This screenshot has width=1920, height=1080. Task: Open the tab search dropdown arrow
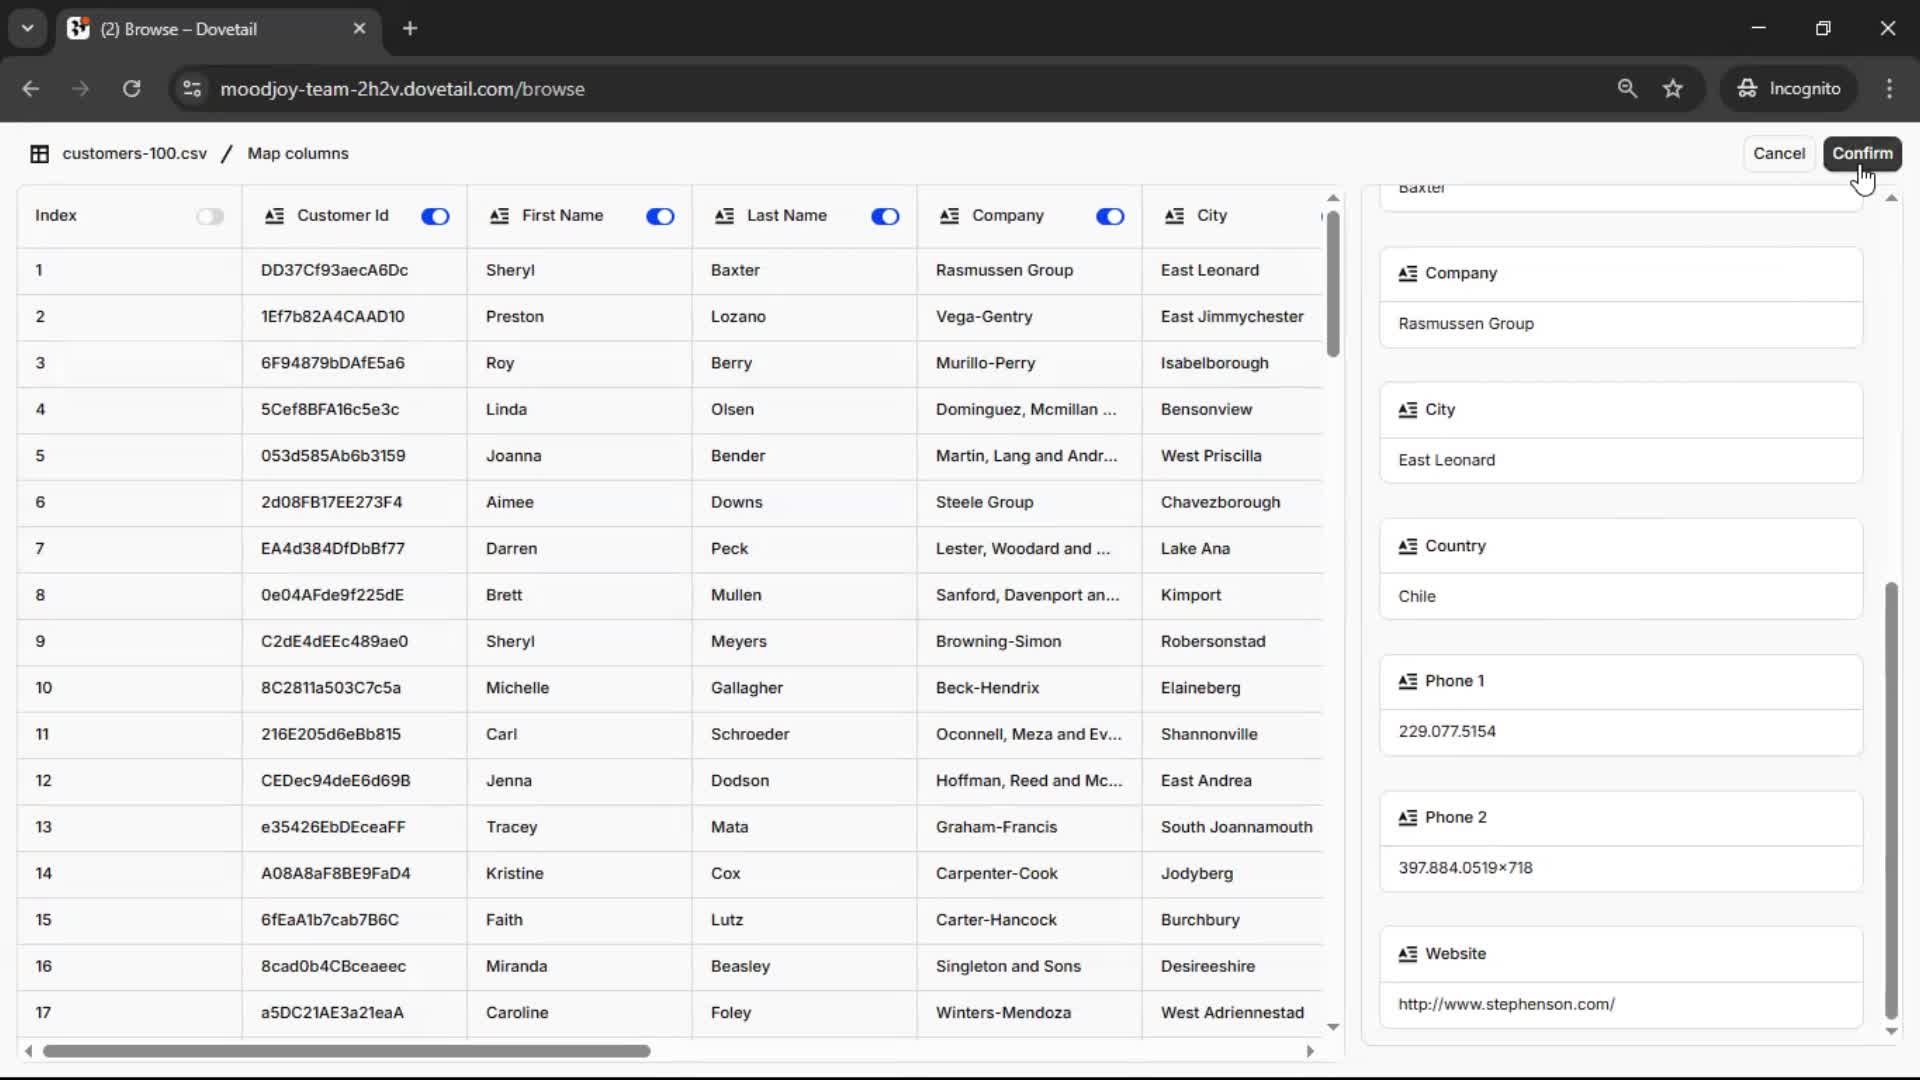(x=27, y=28)
